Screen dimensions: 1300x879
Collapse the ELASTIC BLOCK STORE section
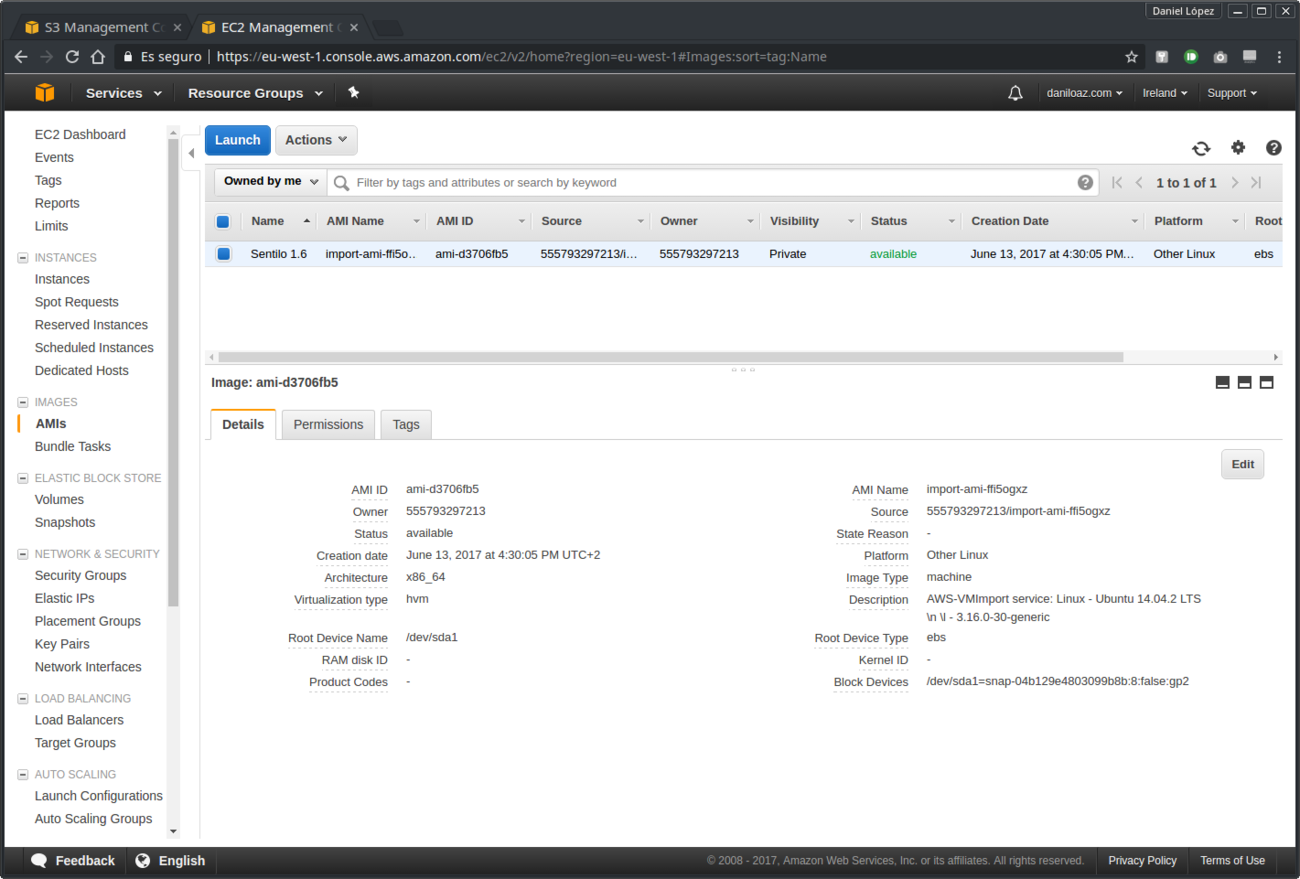coord(23,478)
